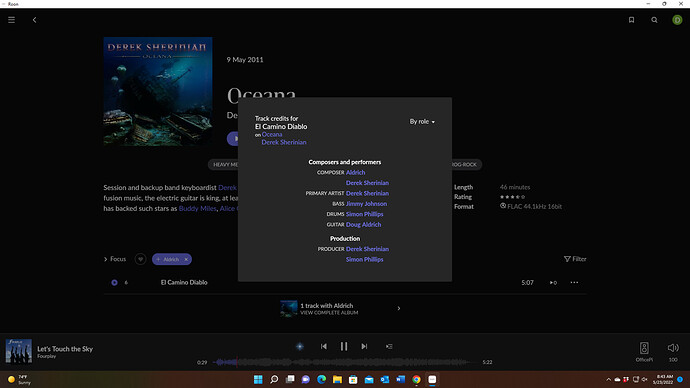Open the play queue icon
This screenshot has height=388, width=690.
click(x=389, y=347)
